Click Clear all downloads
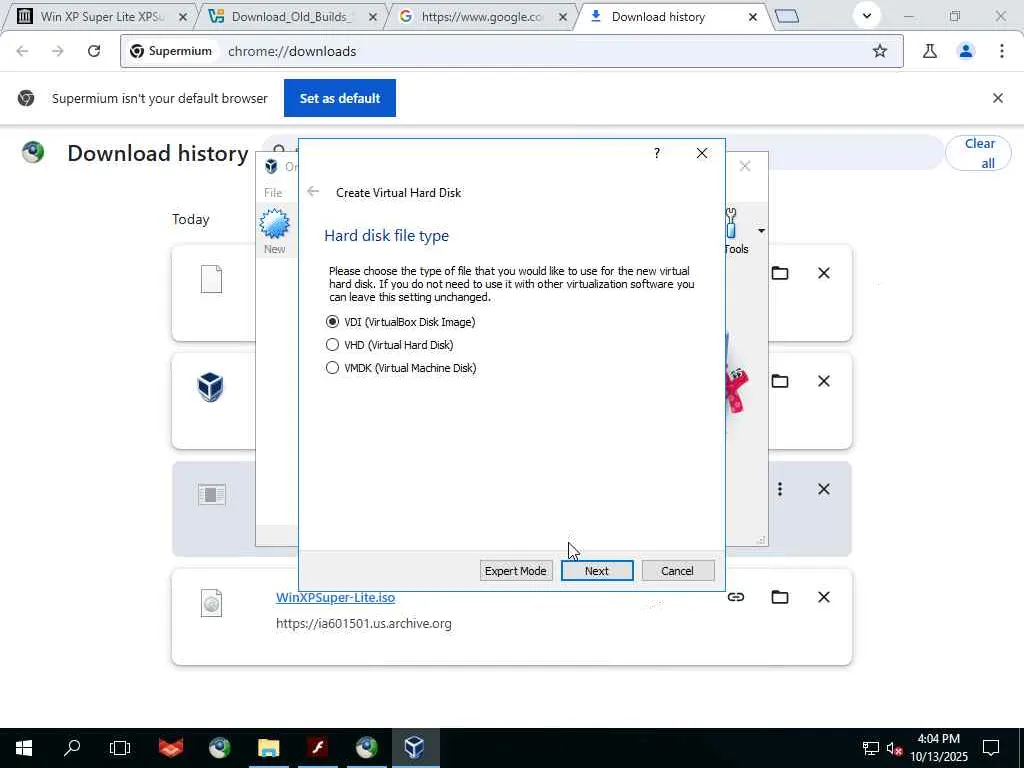 (x=978, y=153)
